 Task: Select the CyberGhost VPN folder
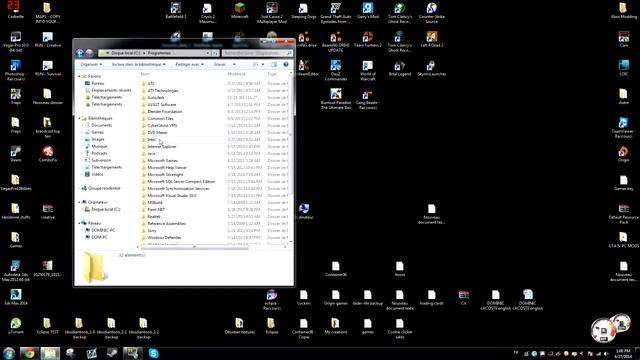point(162,125)
